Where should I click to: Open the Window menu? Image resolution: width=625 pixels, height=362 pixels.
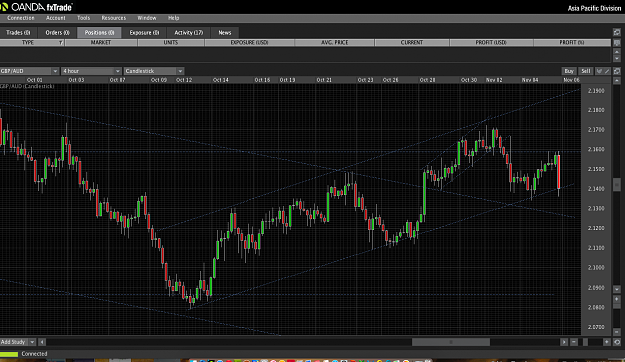147,18
